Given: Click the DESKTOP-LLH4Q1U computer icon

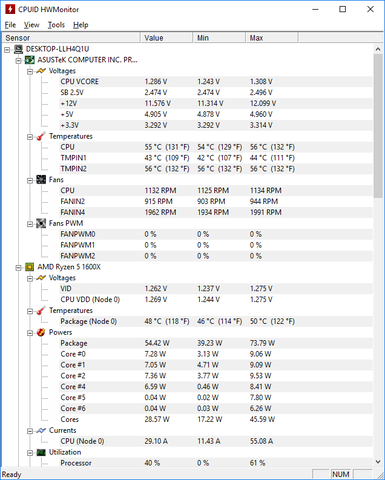Looking at the screenshot, I should [18, 49].
